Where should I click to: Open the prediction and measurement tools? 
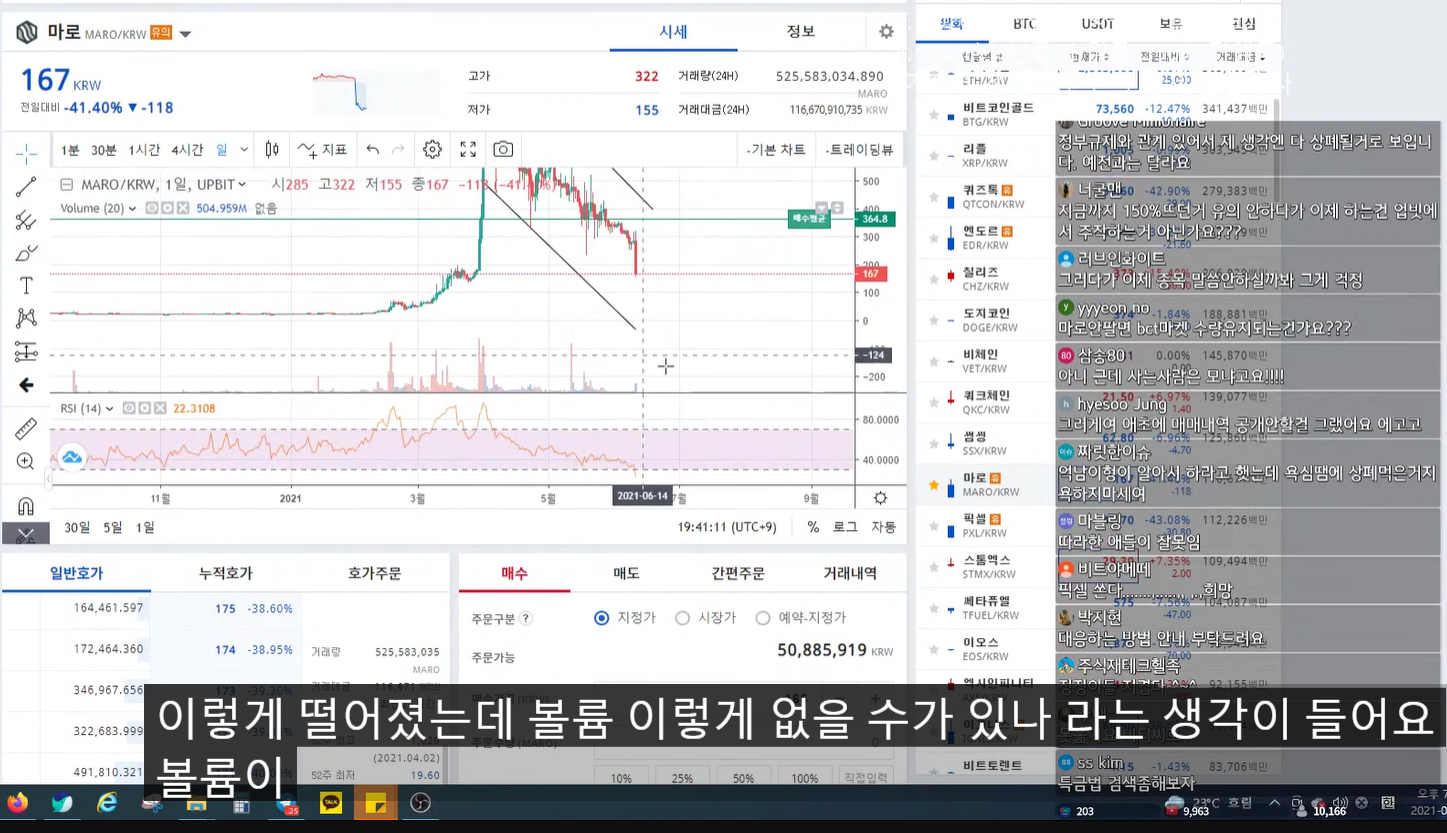[26, 352]
